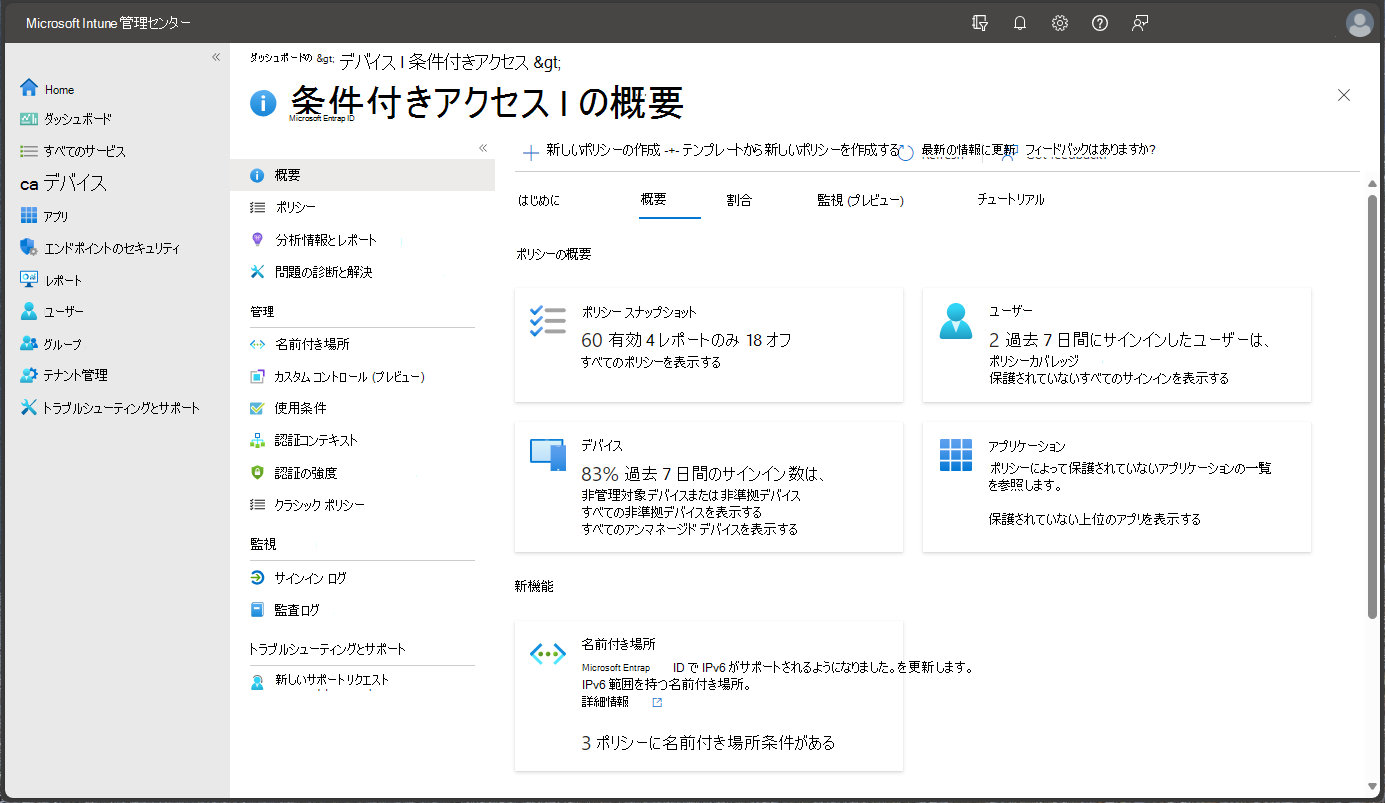Select the 概要 tab
The height and width of the screenshot is (803, 1385).
(654, 200)
